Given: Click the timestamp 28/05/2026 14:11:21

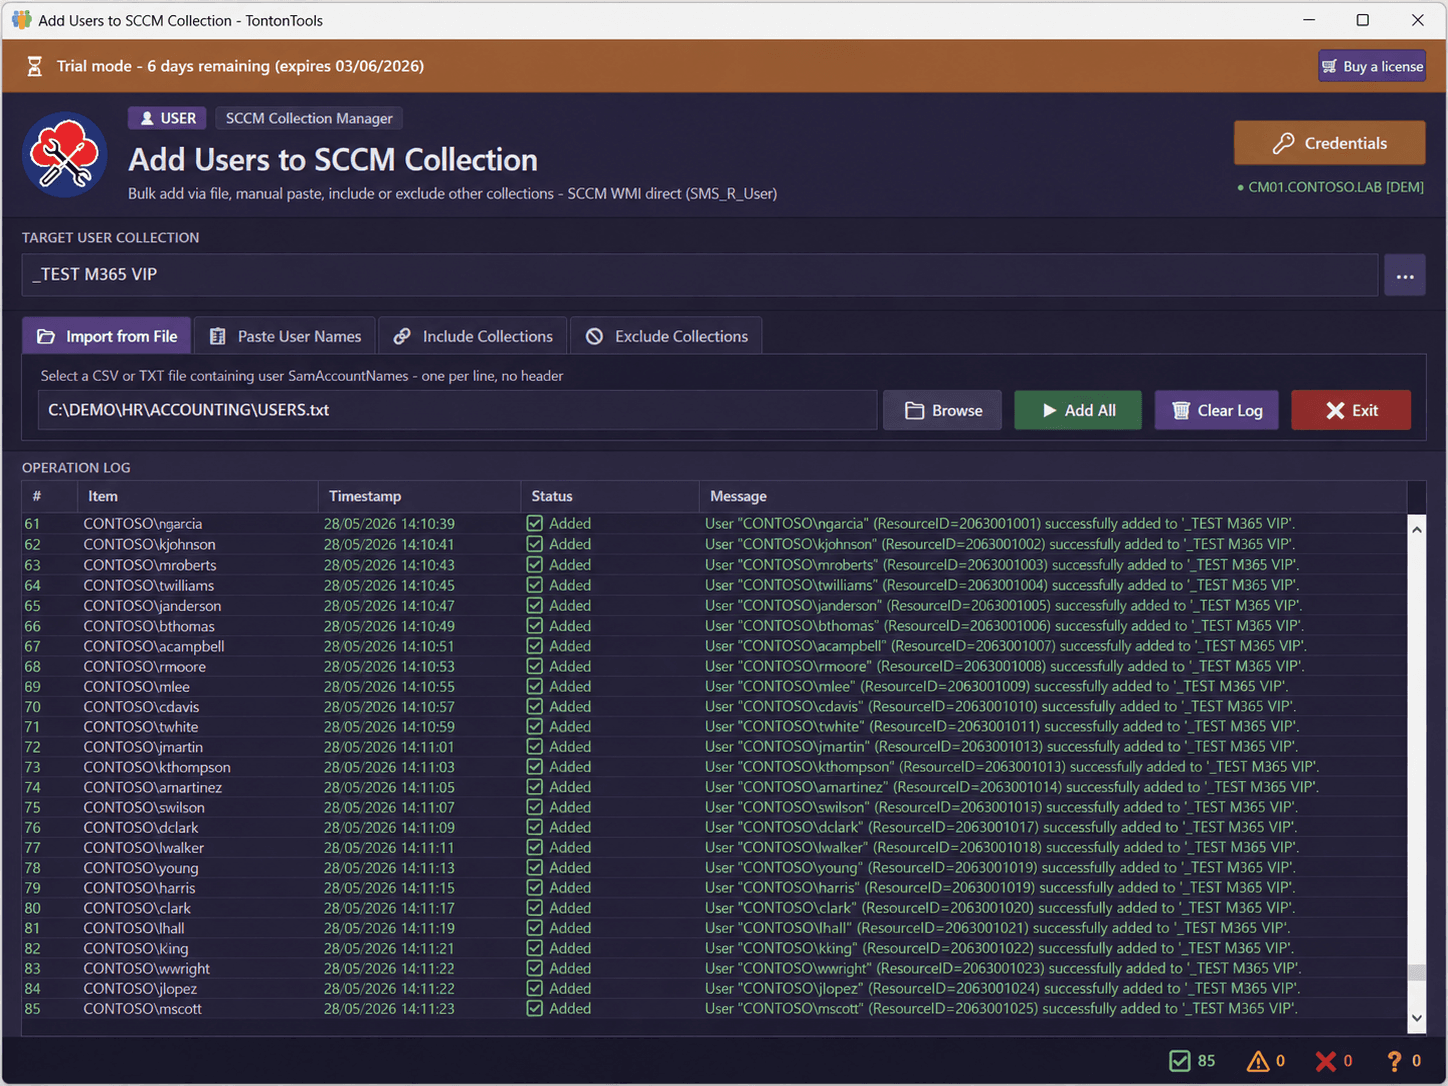Looking at the screenshot, I should tap(389, 949).
